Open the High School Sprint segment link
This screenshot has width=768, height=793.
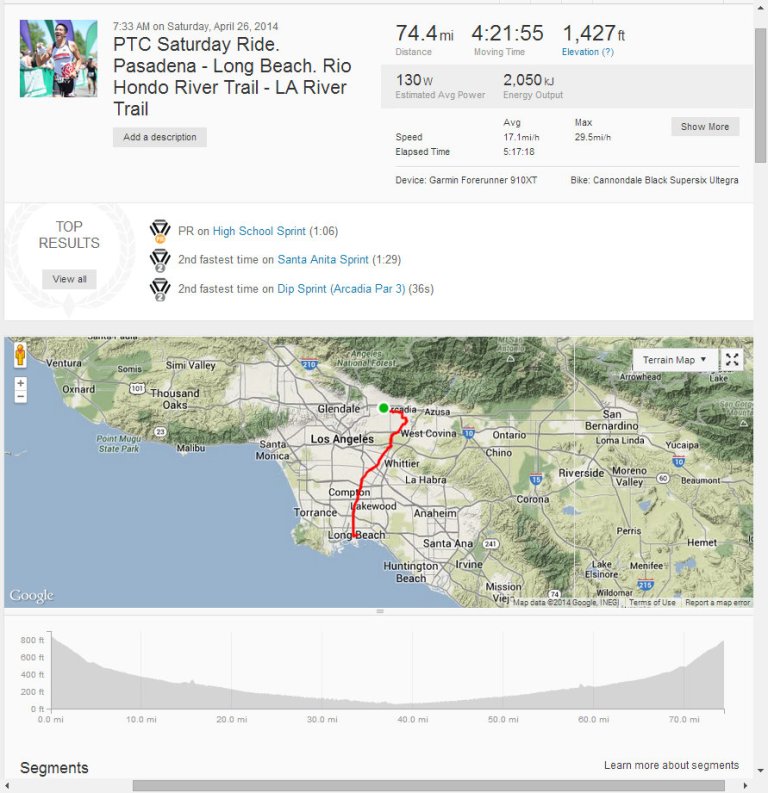[x=259, y=231]
